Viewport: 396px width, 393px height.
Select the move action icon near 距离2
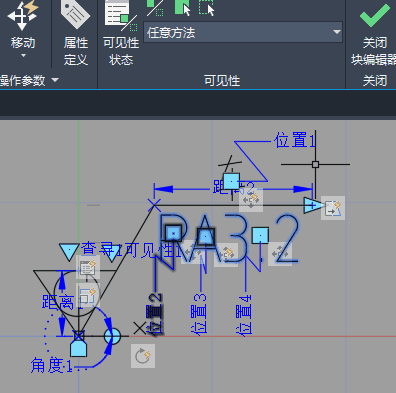click(251, 200)
